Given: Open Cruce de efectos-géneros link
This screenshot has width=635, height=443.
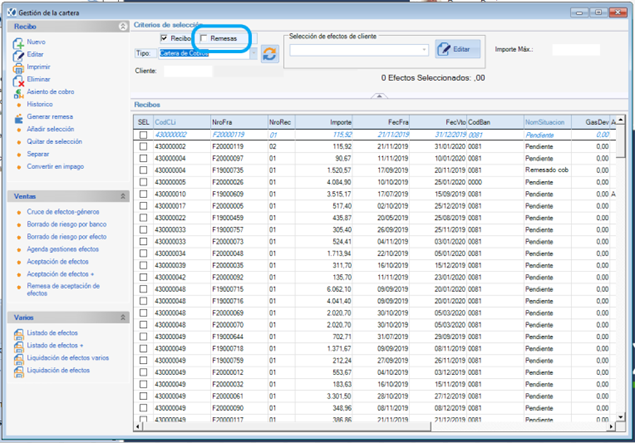Looking at the screenshot, I should [x=63, y=212].
